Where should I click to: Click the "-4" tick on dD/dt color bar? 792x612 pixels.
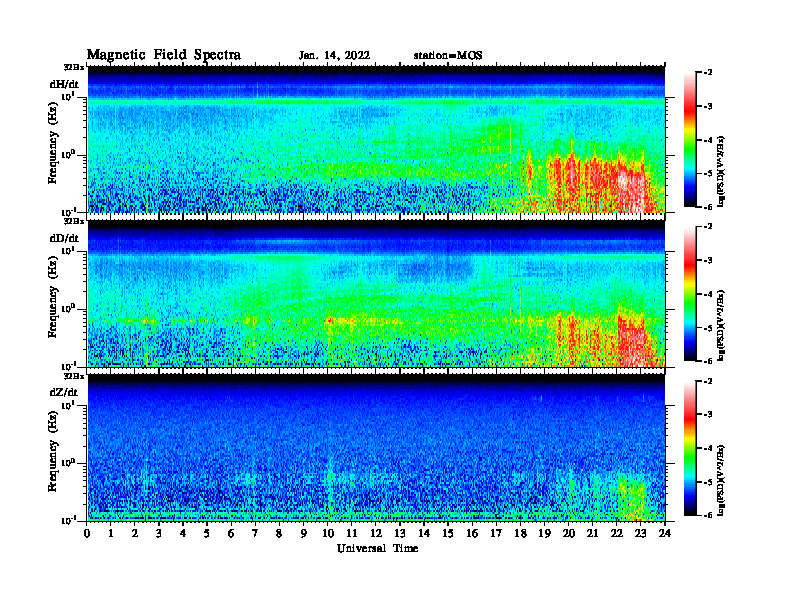[708, 294]
